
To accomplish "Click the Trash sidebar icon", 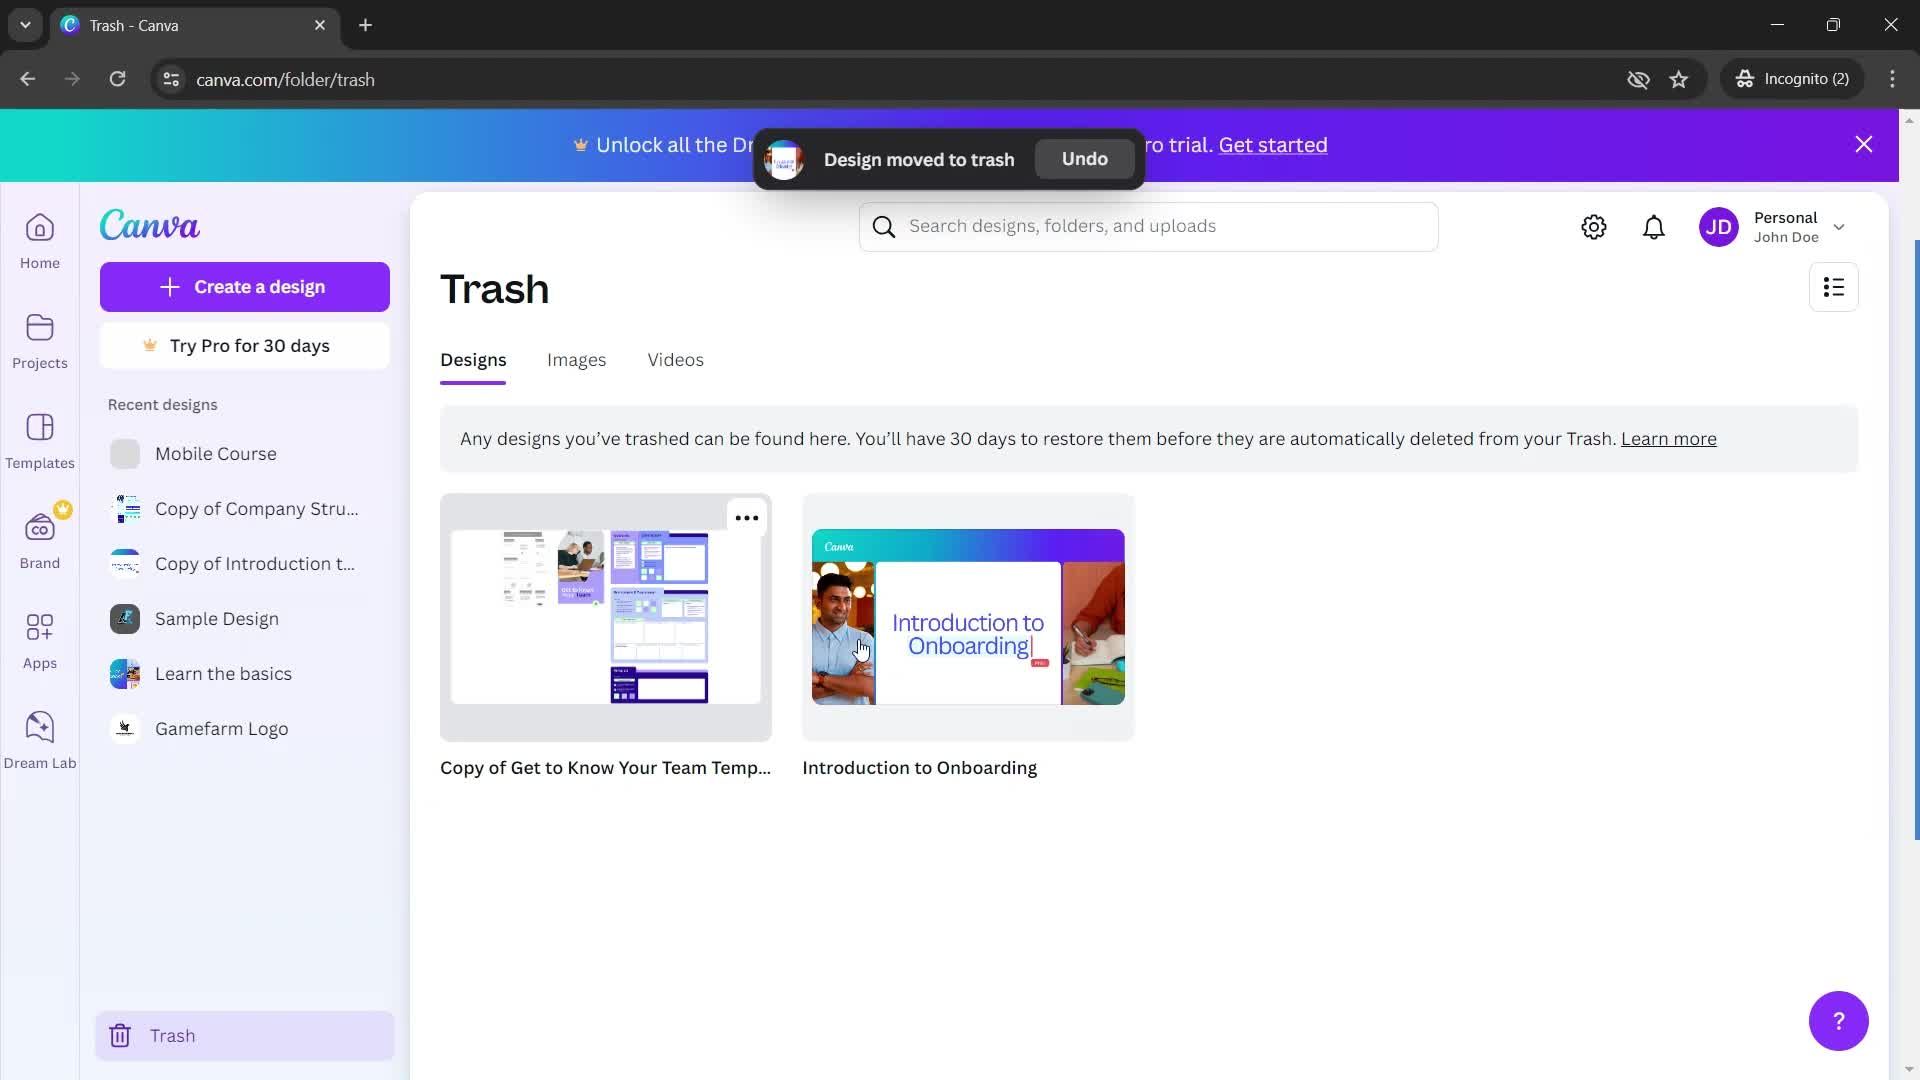I will pyautogui.click(x=120, y=1035).
